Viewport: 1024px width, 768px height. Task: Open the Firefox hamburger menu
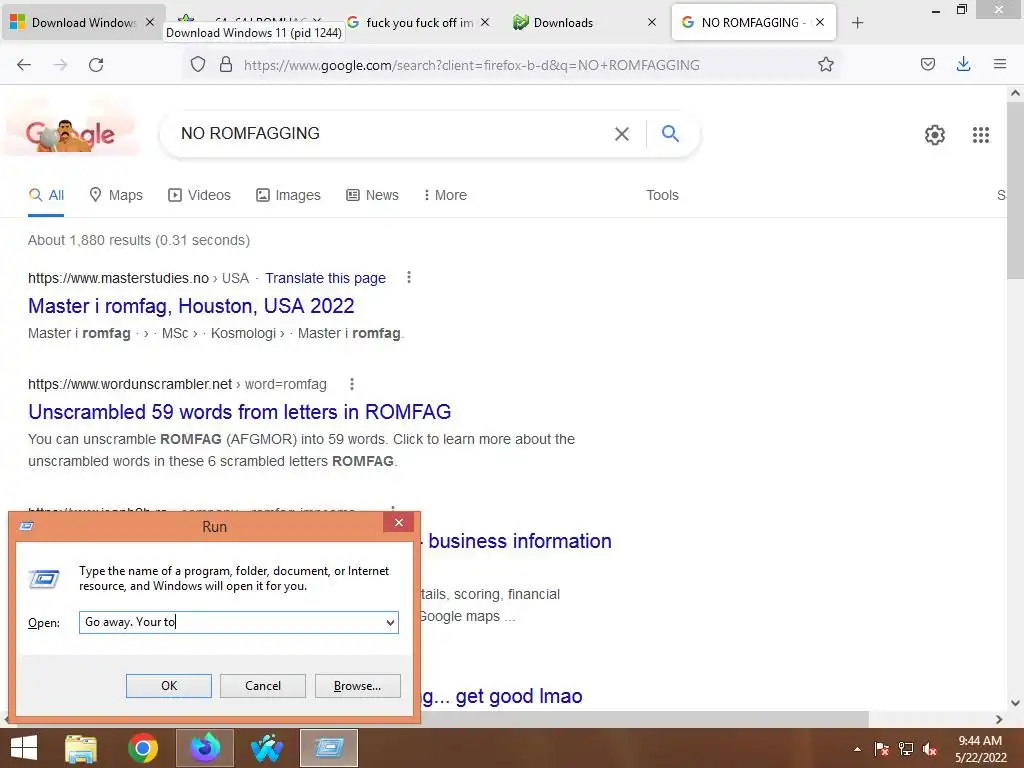tap(1000, 64)
